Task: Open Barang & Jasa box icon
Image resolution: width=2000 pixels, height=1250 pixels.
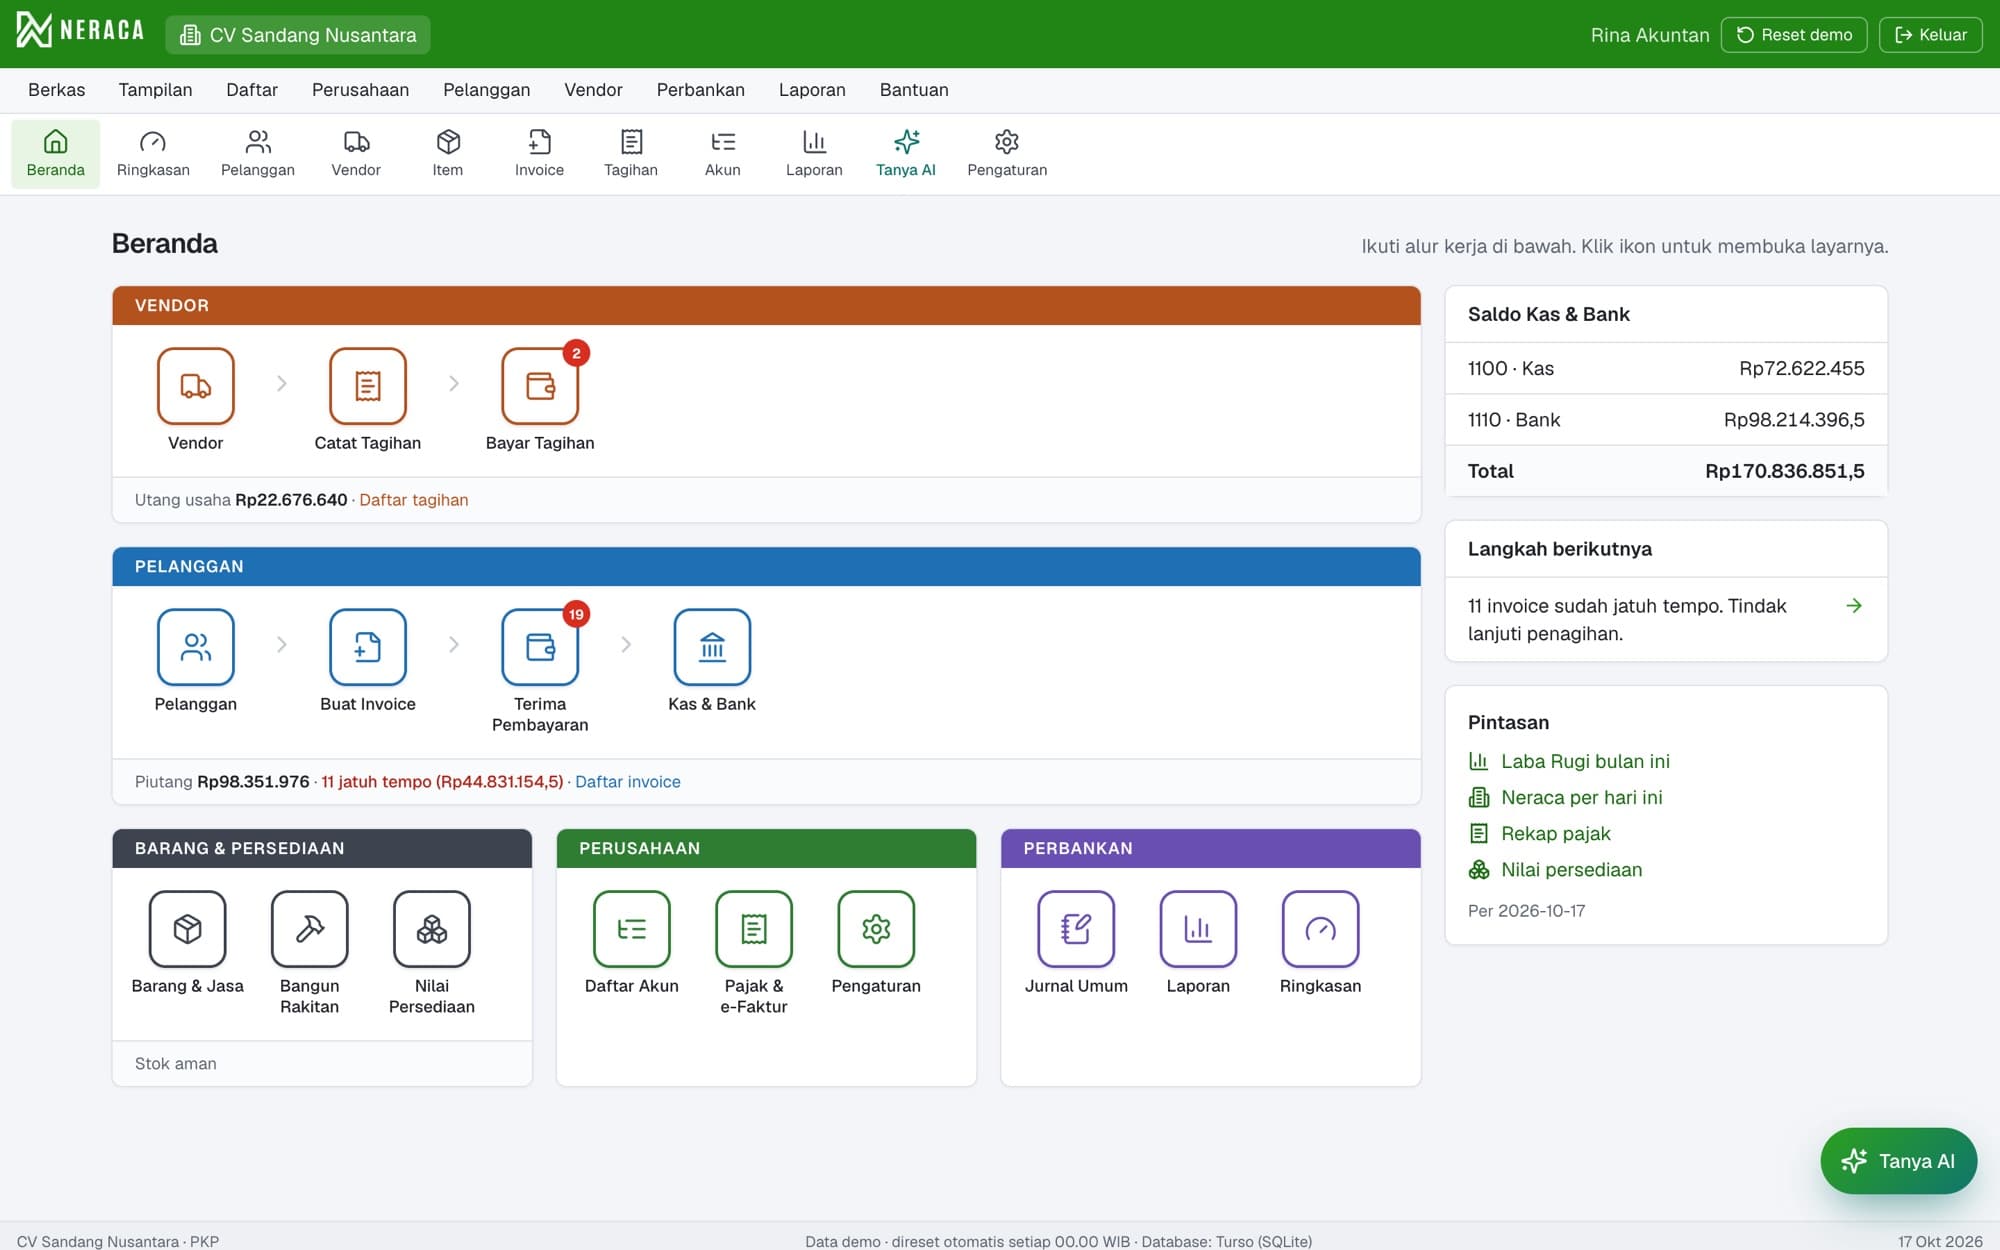Action: point(187,929)
